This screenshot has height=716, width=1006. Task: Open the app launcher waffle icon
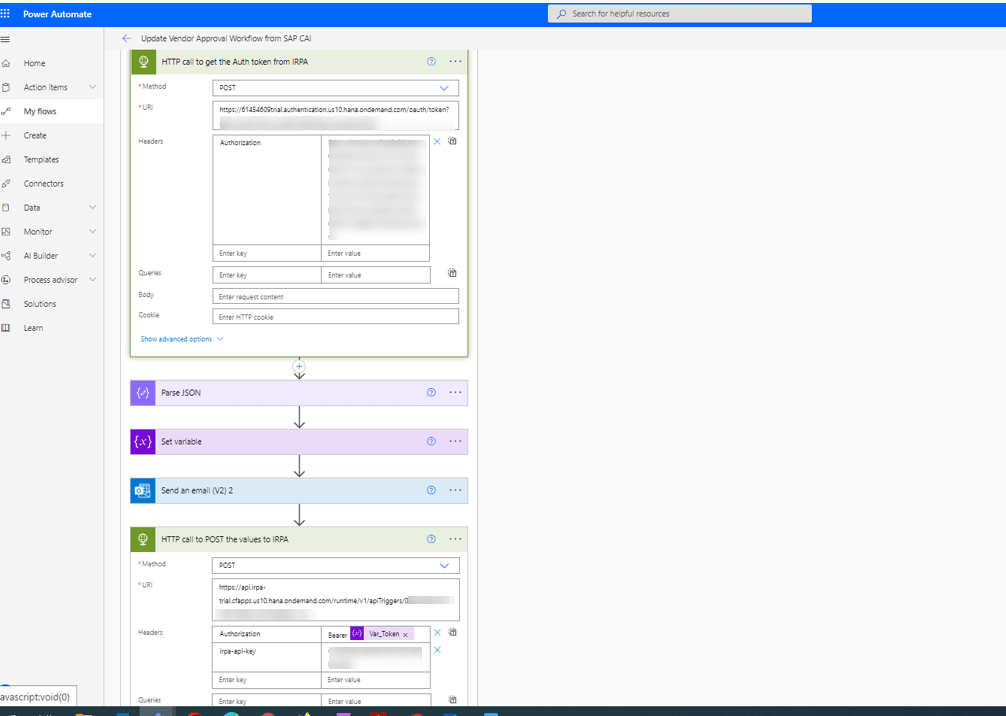(6, 13)
